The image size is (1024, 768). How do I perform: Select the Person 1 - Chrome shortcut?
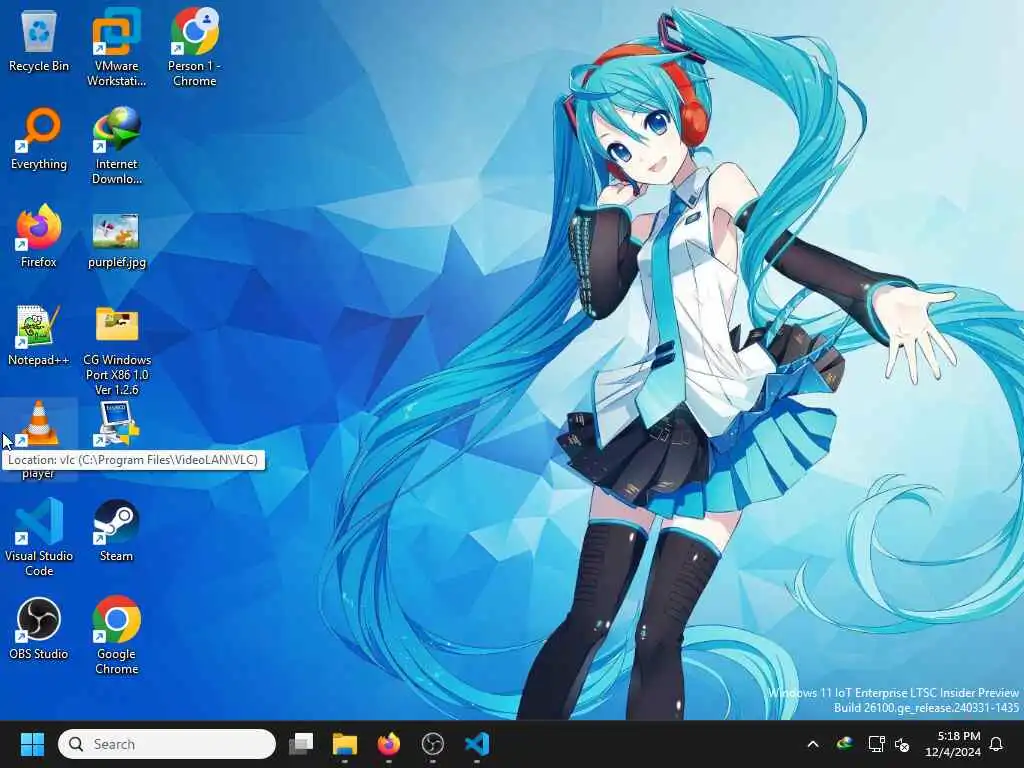coord(195,47)
